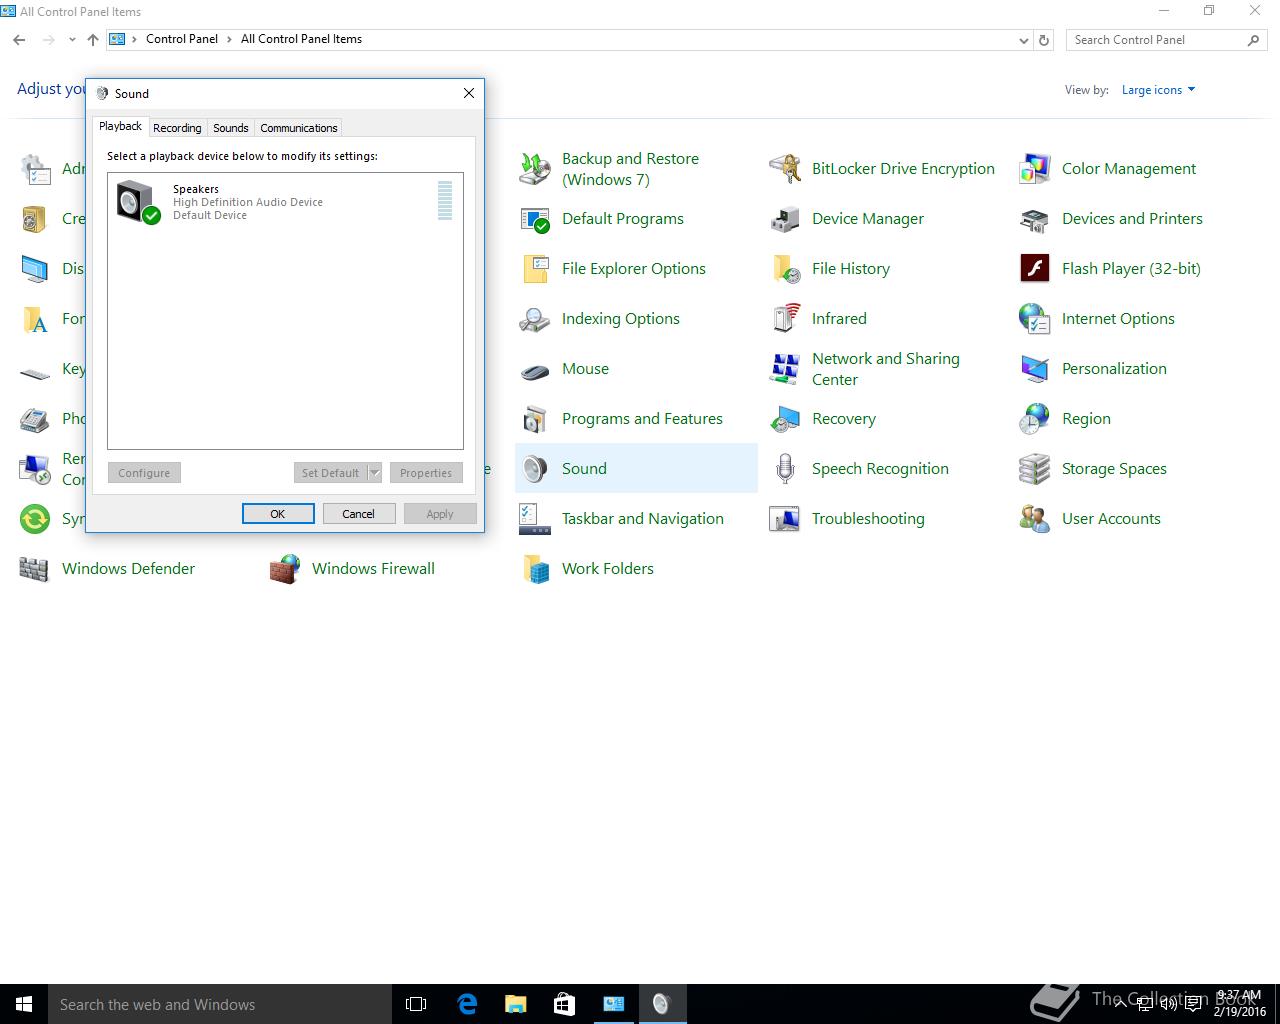The height and width of the screenshot is (1024, 1280).
Task: Open the Troubleshooting icon
Action: click(785, 519)
